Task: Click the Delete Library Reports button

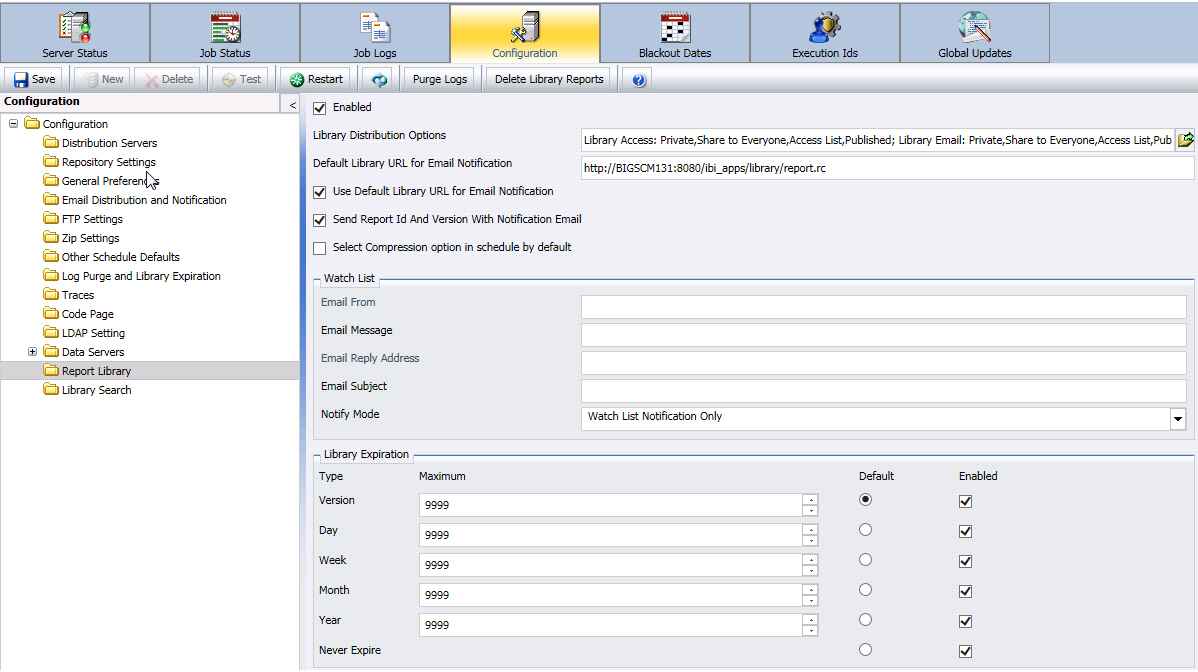Action: [549, 79]
